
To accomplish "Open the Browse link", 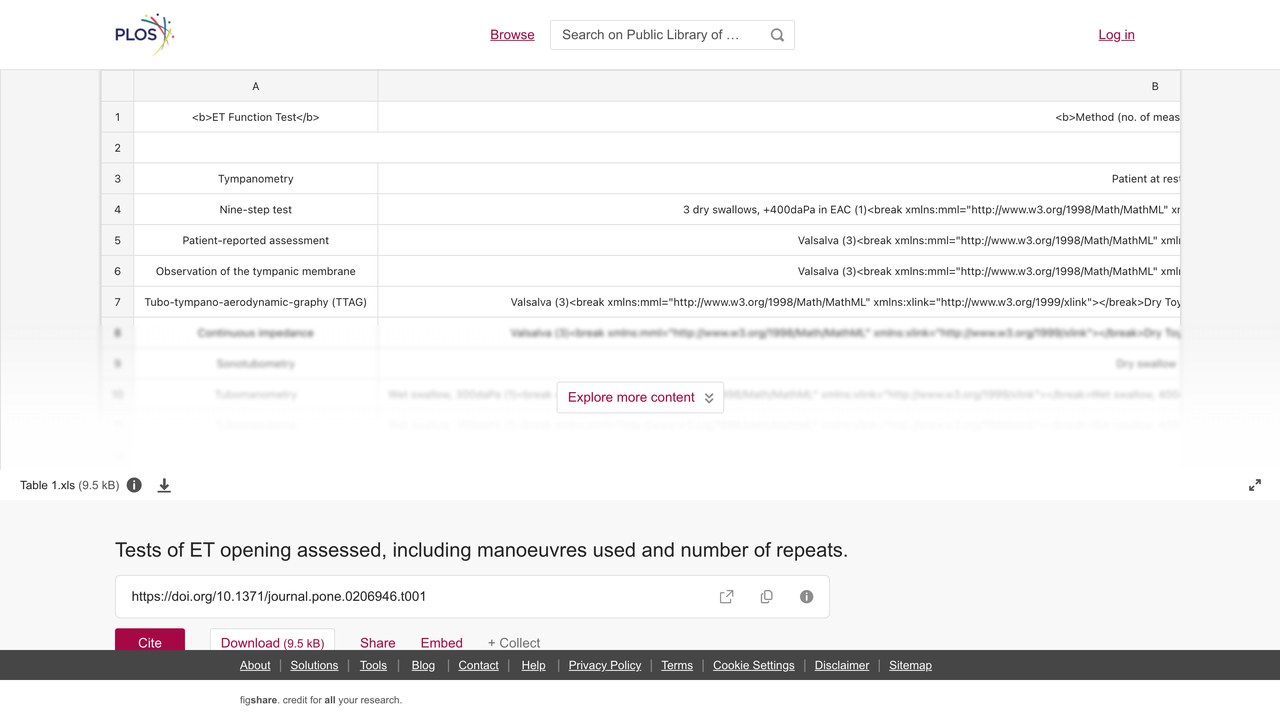I will (512, 35).
